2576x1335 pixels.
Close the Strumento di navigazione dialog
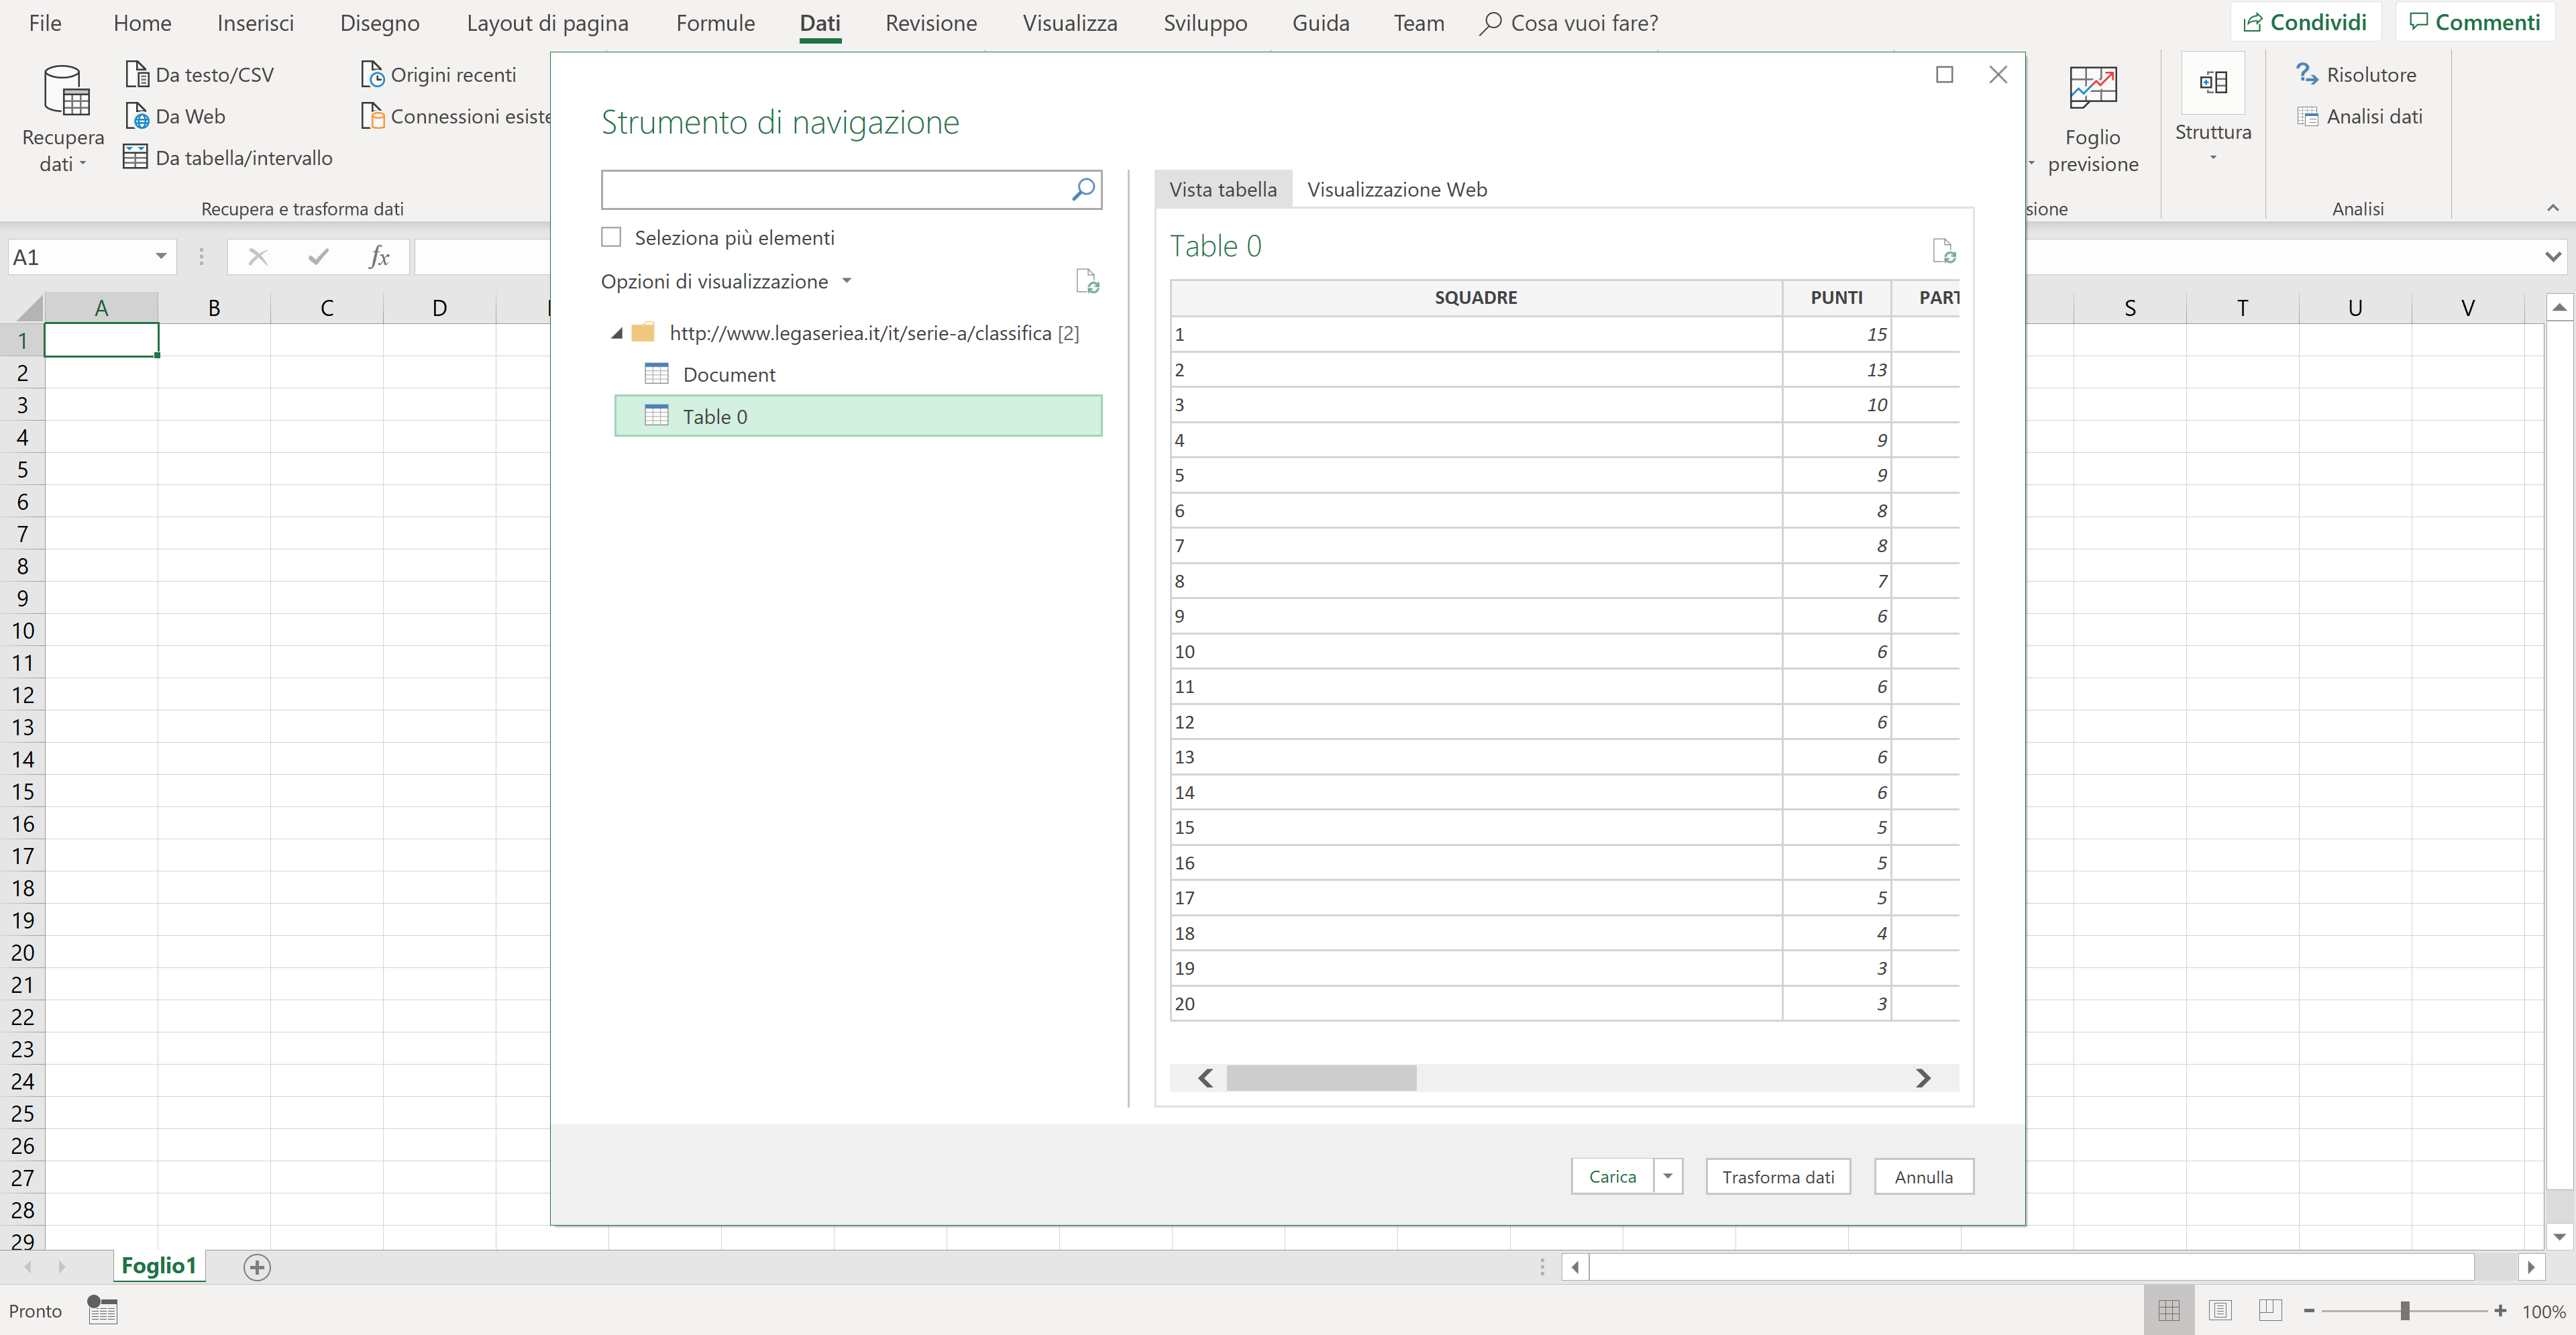coord(1997,74)
